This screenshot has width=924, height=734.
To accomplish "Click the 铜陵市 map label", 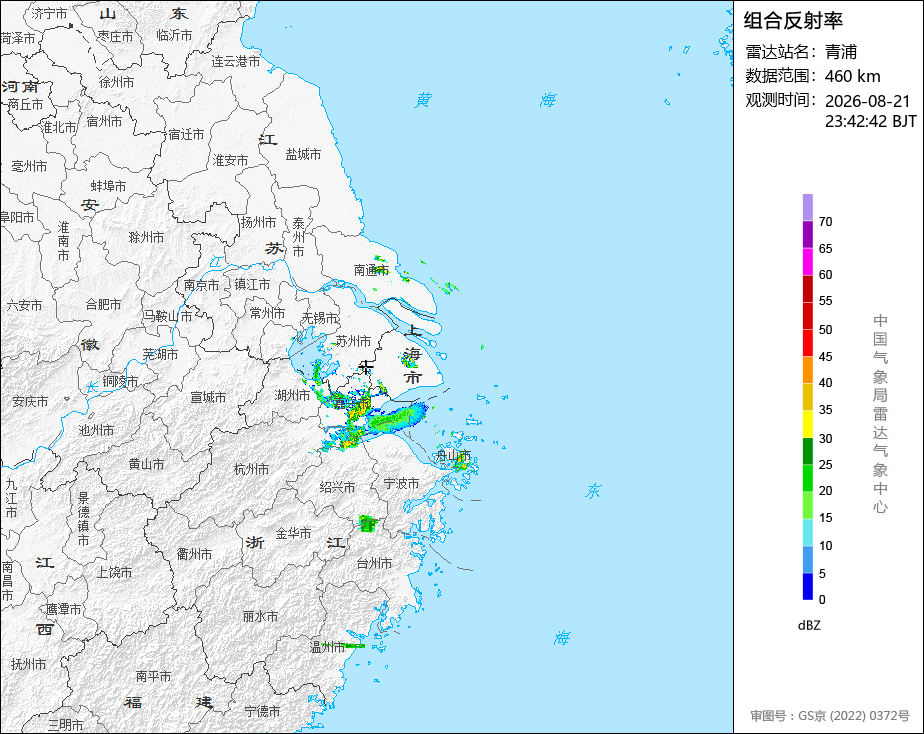I will click(120, 381).
